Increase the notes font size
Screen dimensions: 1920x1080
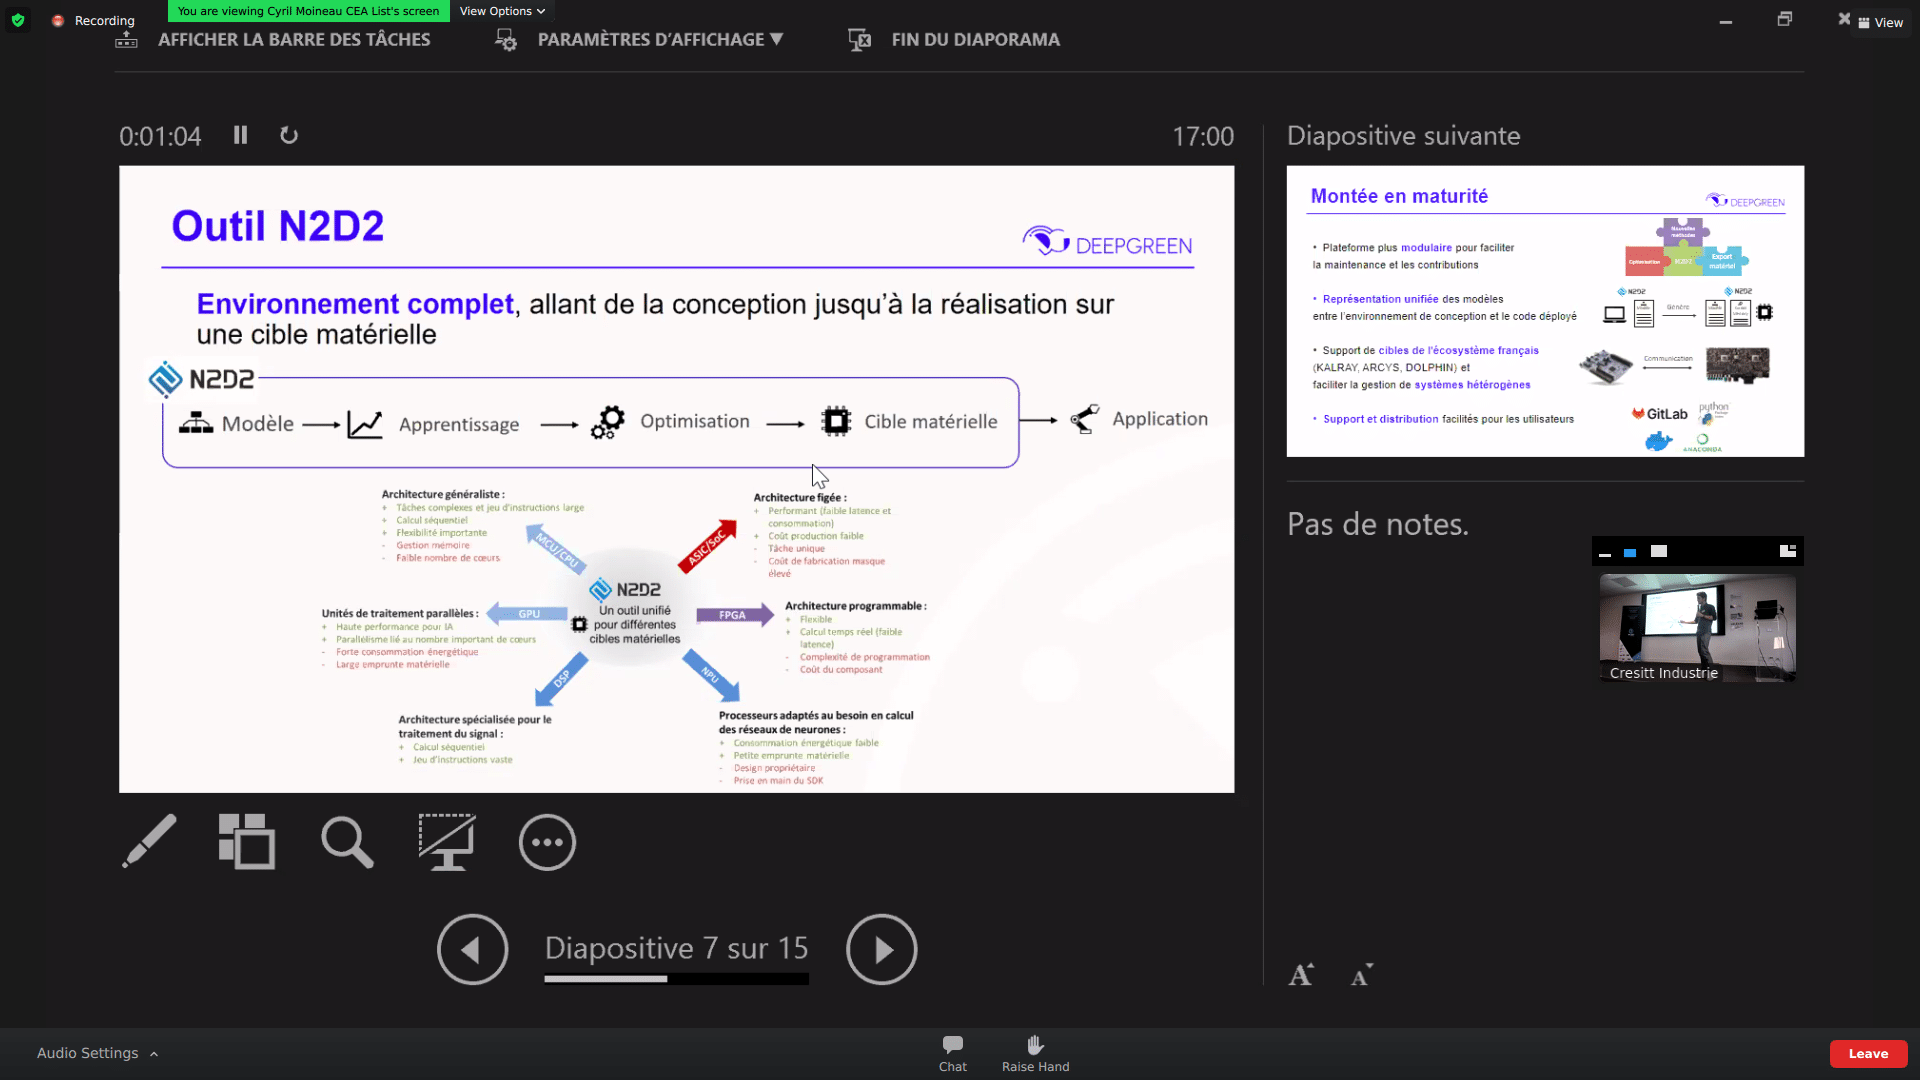click(x=1301, y=975)
